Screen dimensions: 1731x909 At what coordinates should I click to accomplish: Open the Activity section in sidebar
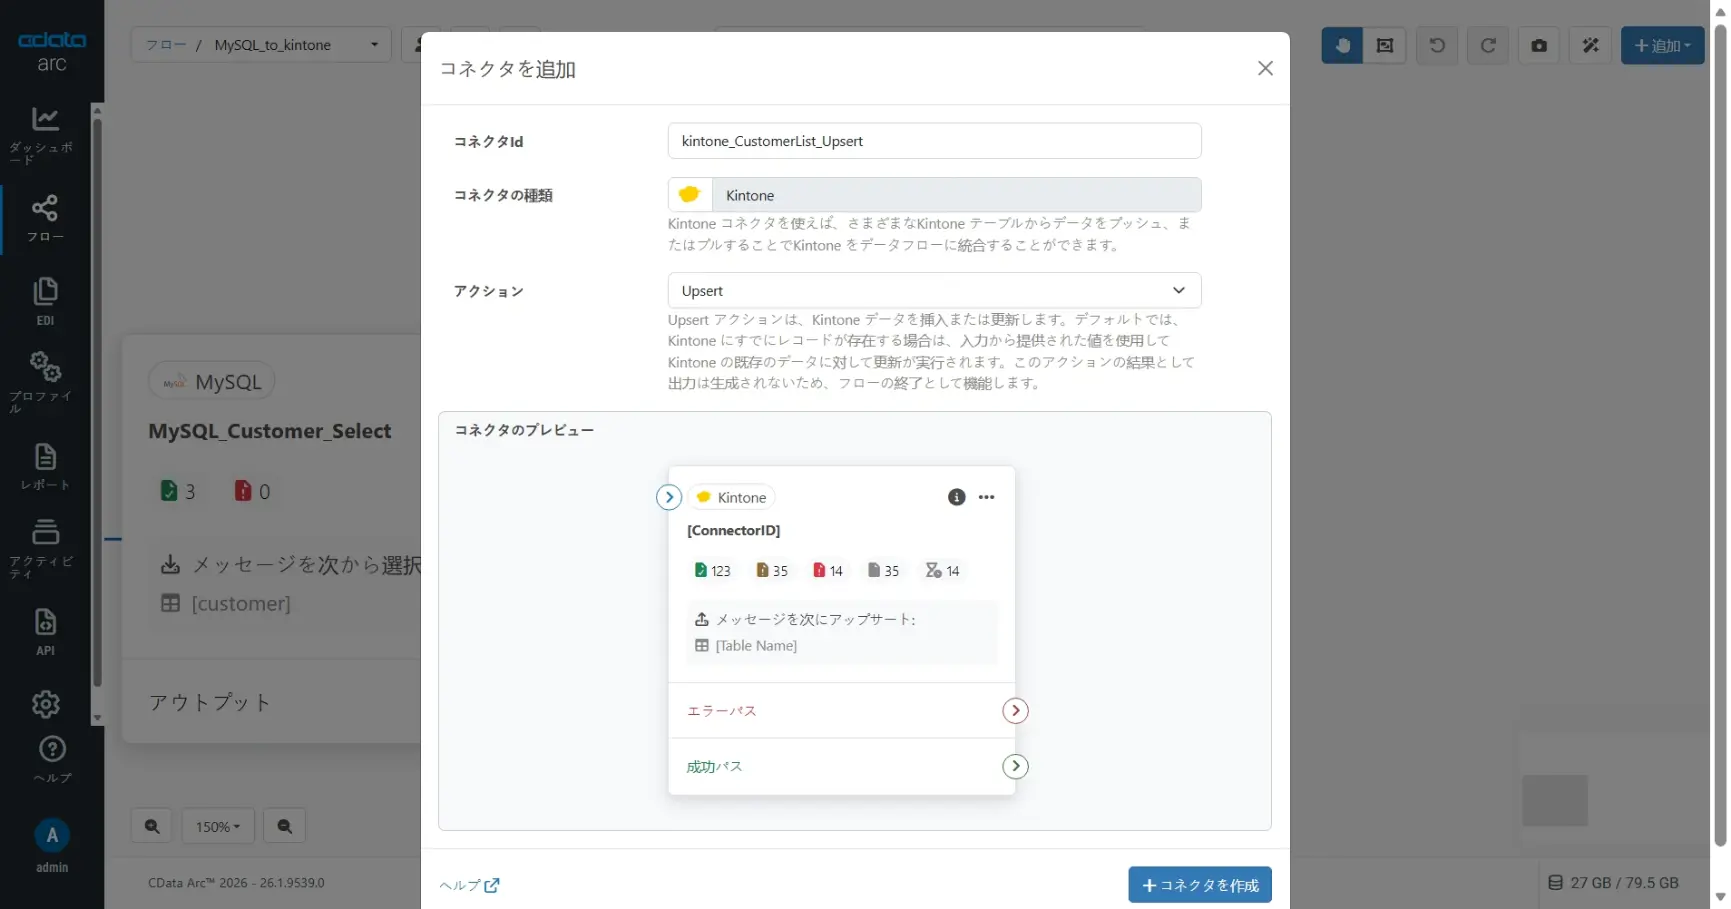click(x=45, y=548)
